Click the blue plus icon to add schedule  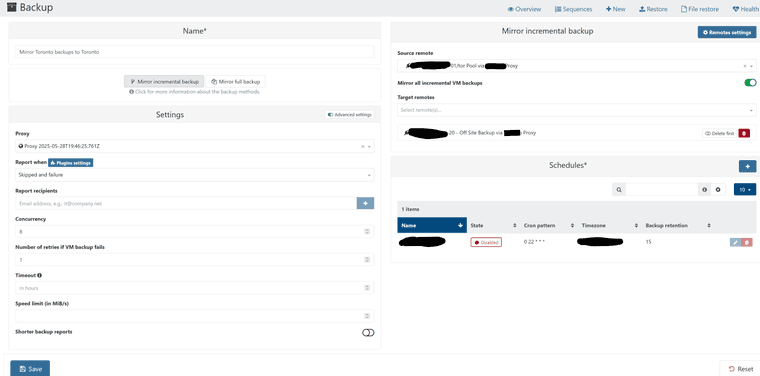tap(747, 166)
